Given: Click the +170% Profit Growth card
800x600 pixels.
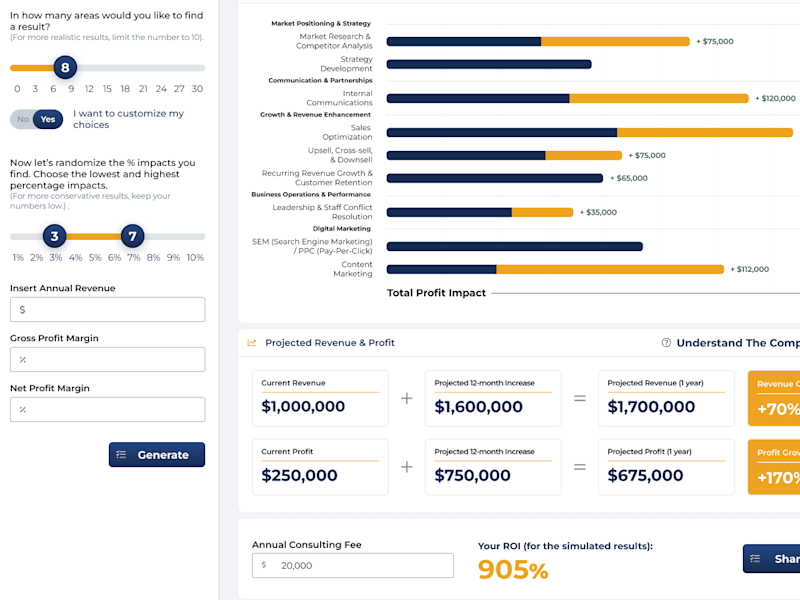Looking at the screenshot, I should click(x=774, y=467).
